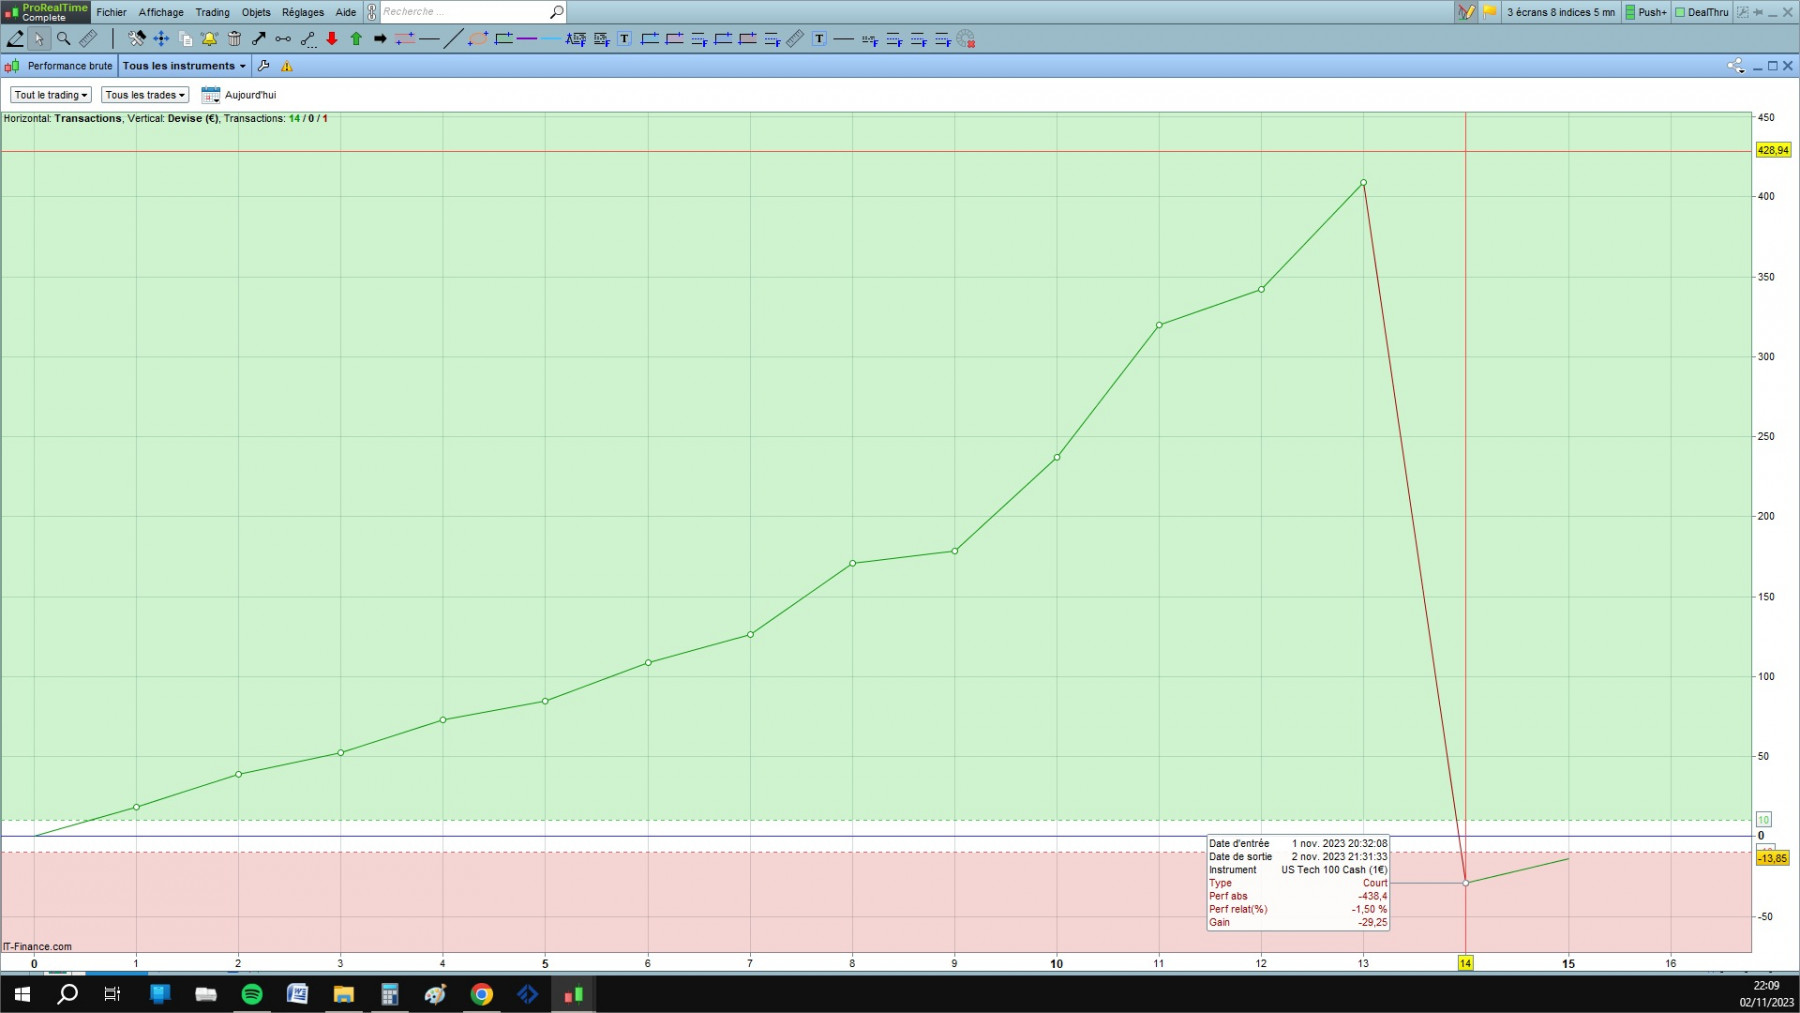Select the diagonal line drawing tool
Viewport: 1800px width, 1013px height.
coord(453,39)
